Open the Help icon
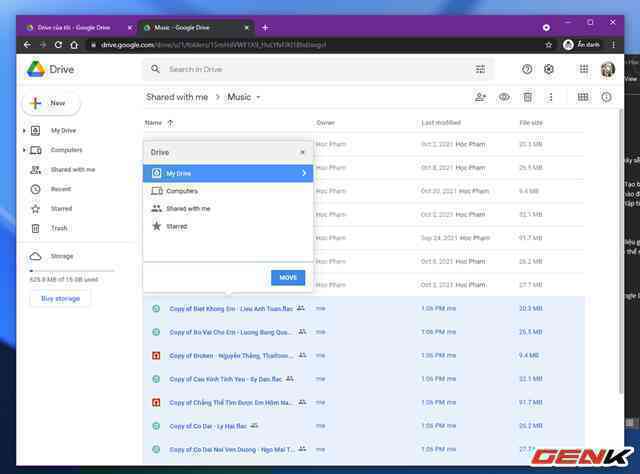 click(527, 69)
